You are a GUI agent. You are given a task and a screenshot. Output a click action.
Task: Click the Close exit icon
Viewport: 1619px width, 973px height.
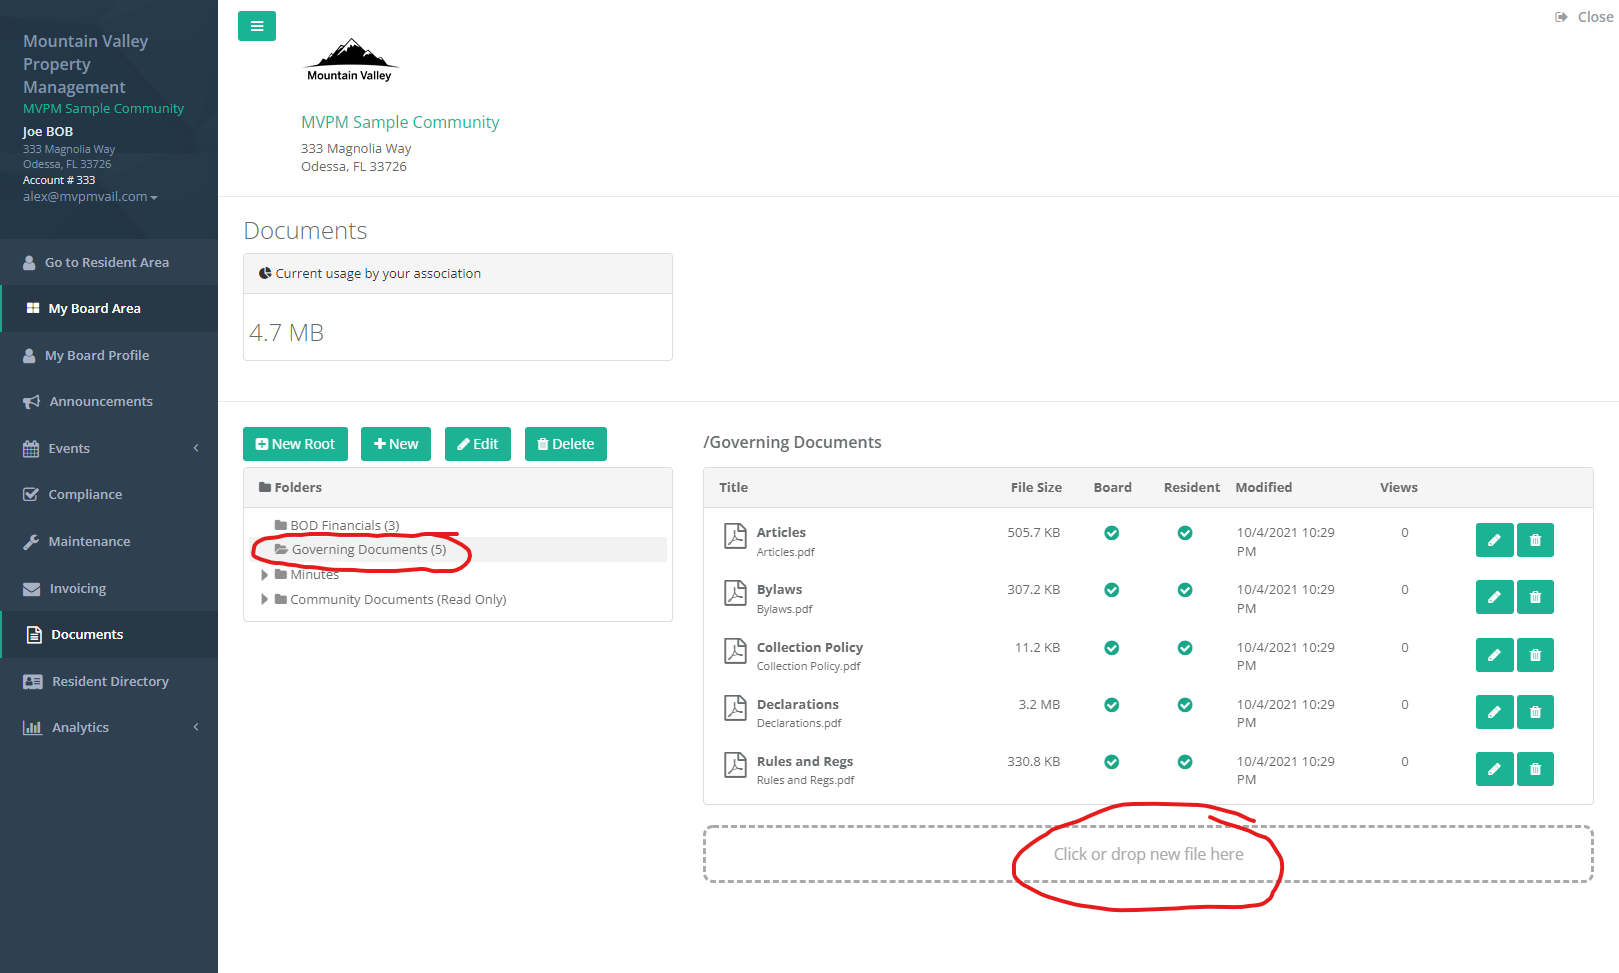click(1561, 17)
